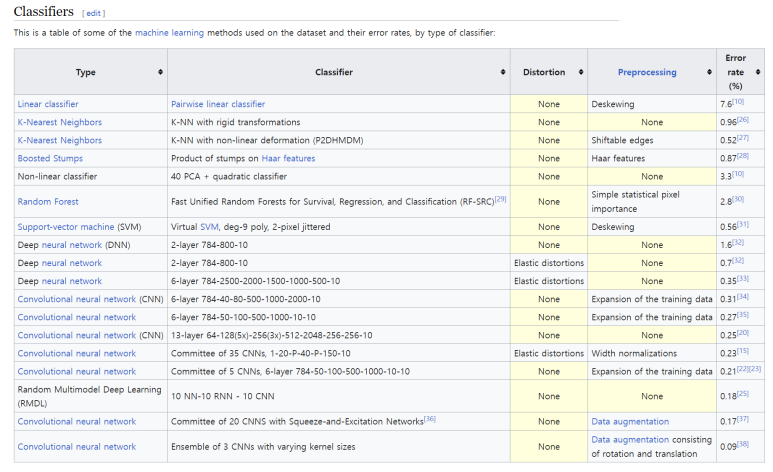773x472 pixels.
Task: Click the edit link beside Classifiers heading
Action: coord(94,13)
